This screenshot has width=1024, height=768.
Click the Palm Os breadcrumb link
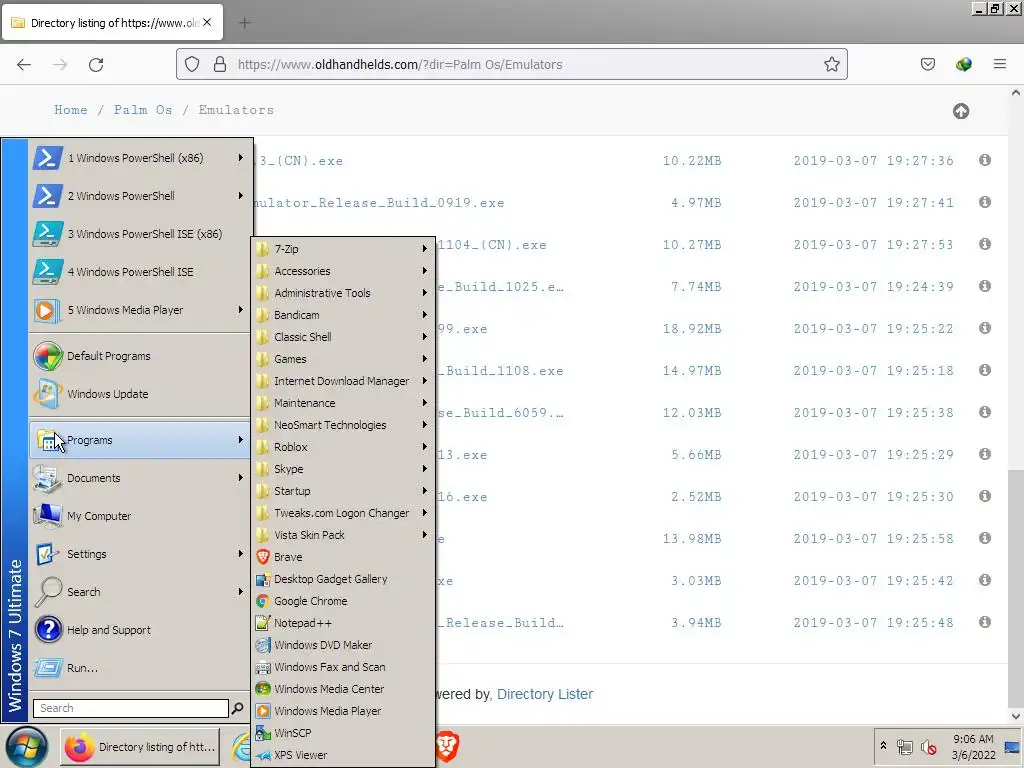[x=143, y=110]
